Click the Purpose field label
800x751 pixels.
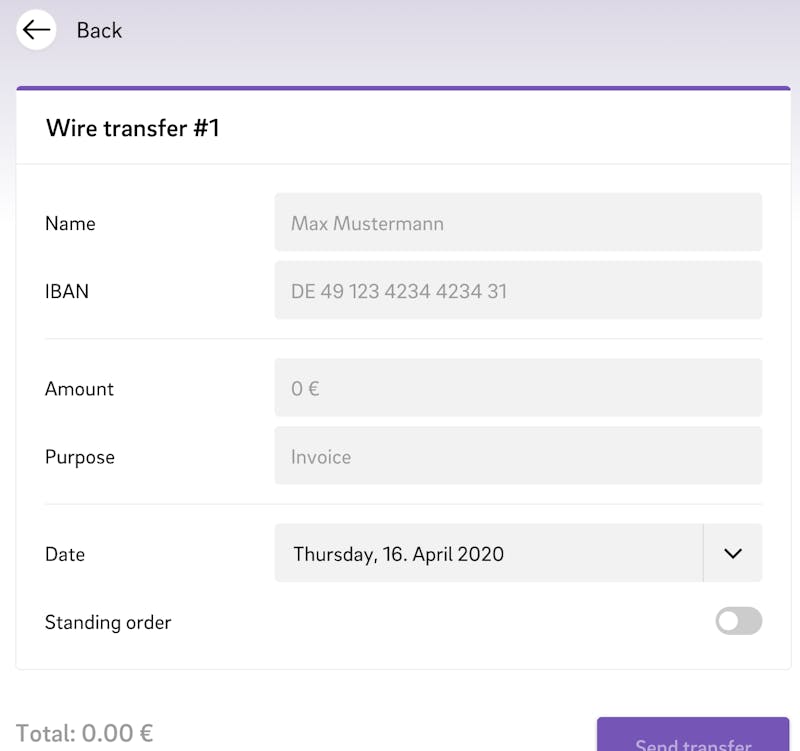coord(80,457)
